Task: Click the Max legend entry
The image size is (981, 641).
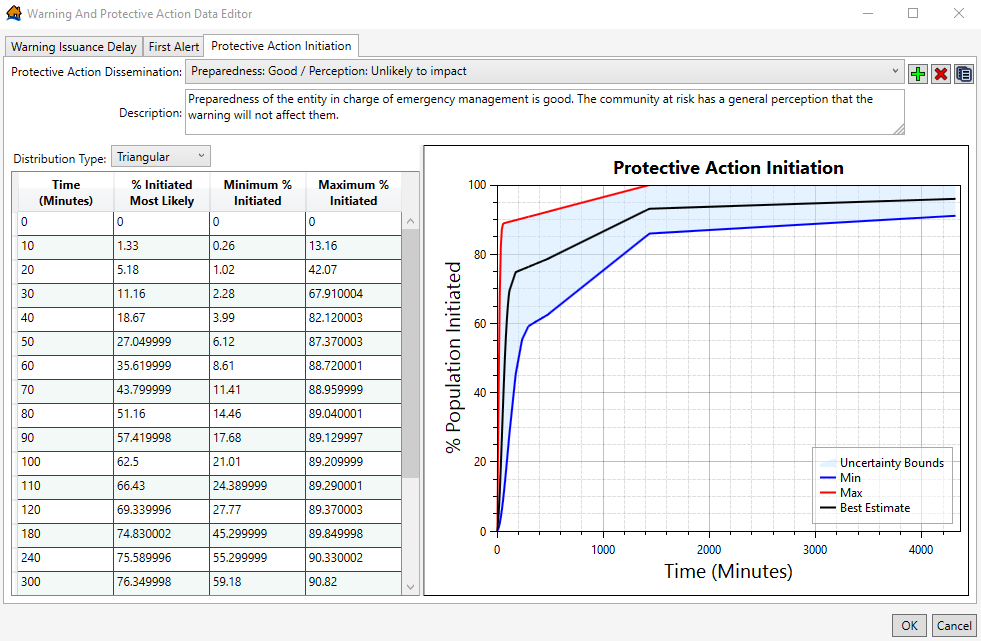Action: point(841,493)
